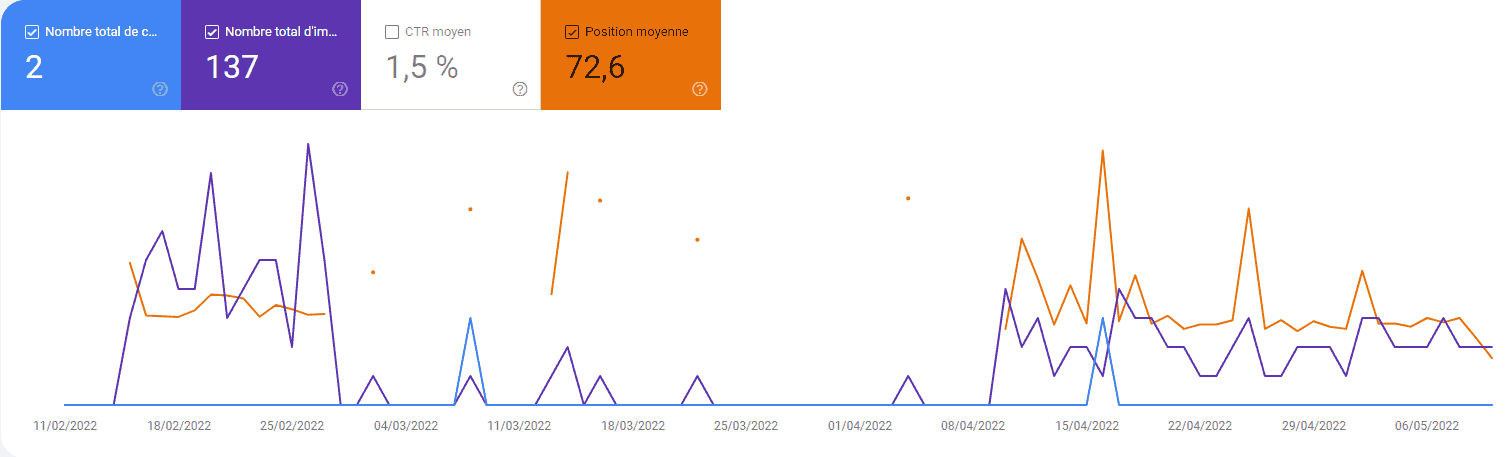Screen dimensions: 1508x457
Task: Click the Position moyenne label
Action: click(637, 32)
